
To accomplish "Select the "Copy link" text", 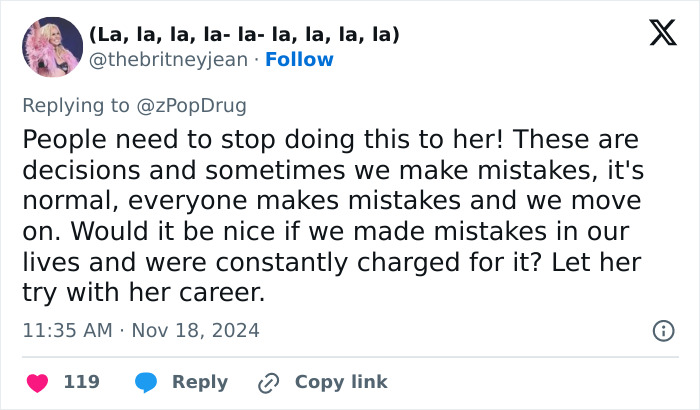I will click(341, 382).
